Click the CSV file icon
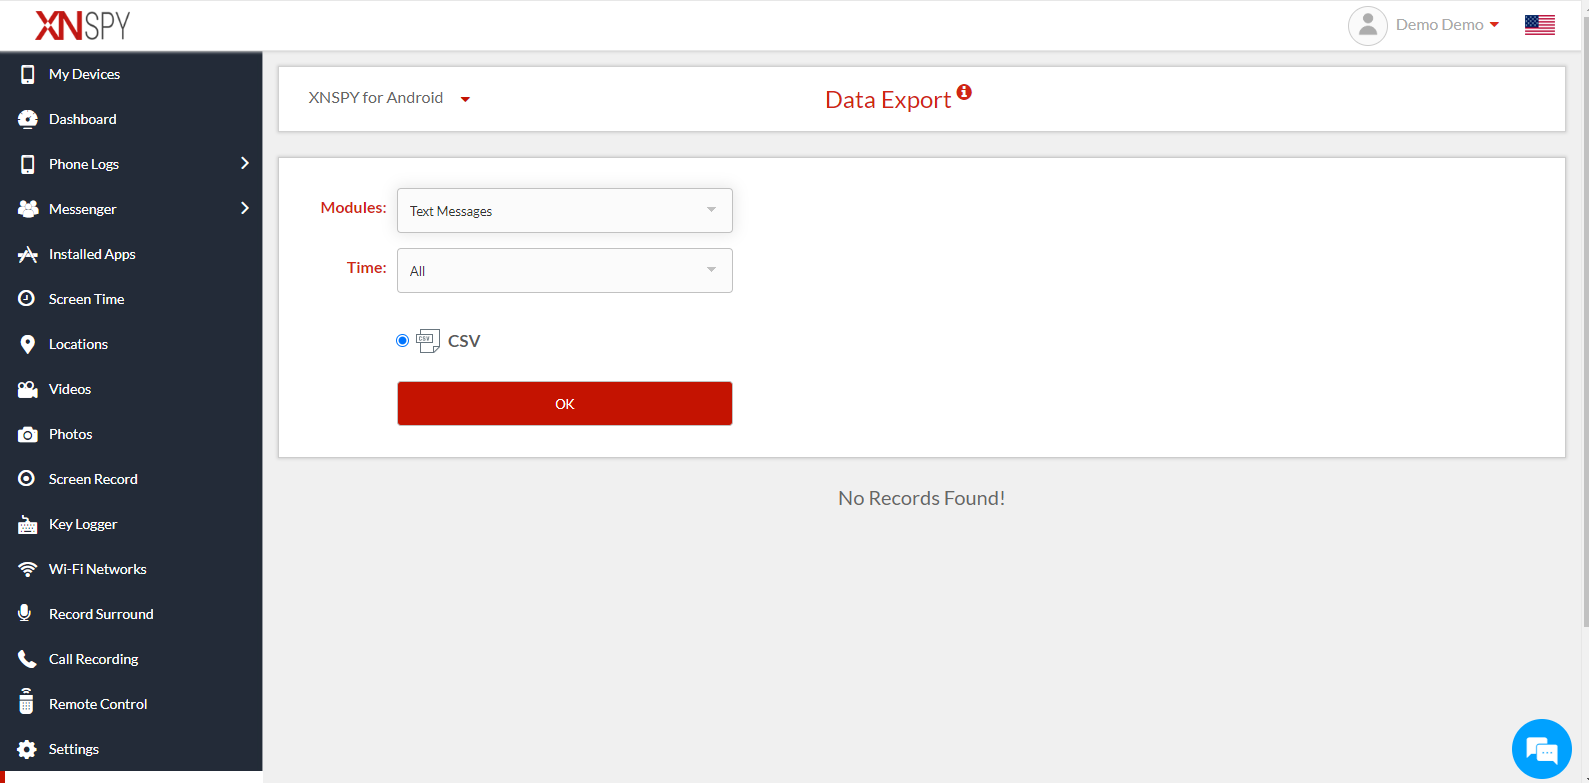1589x783 pixels. click(428, 341)
